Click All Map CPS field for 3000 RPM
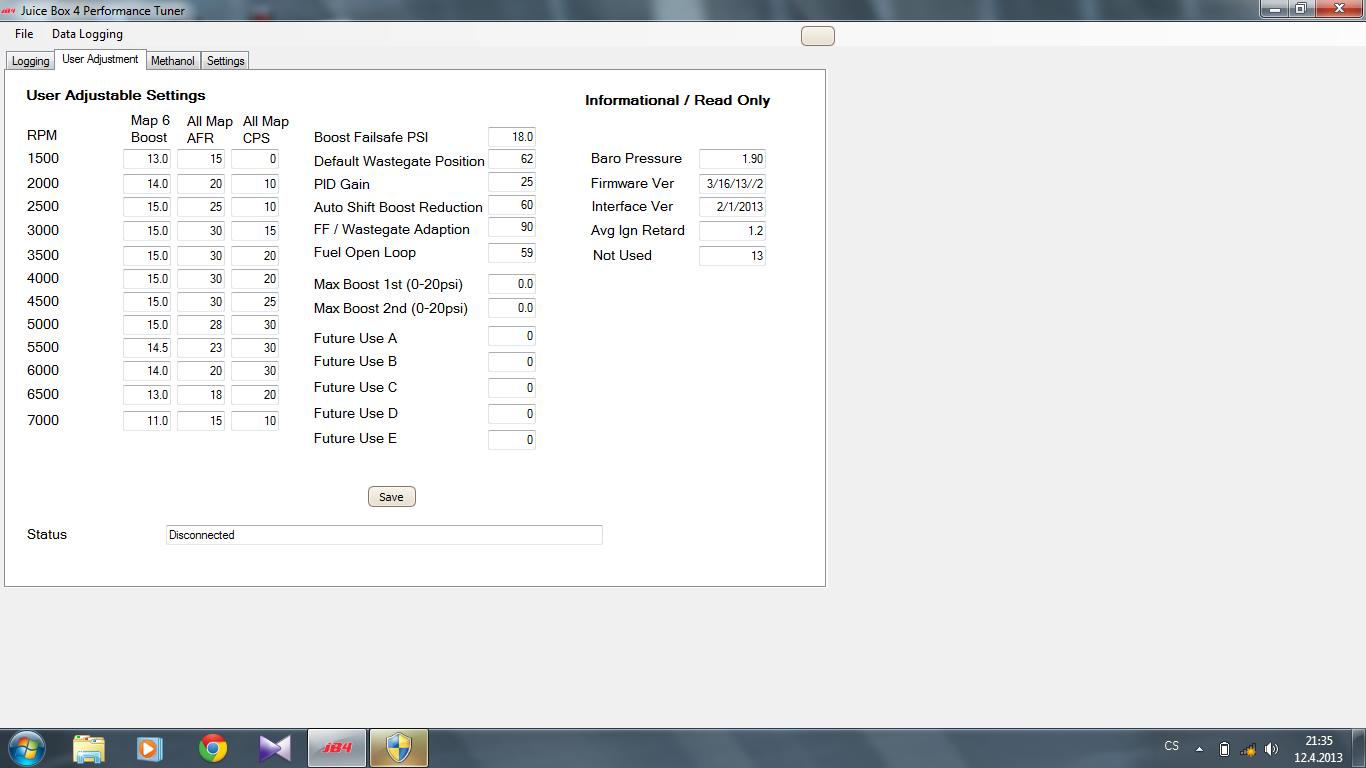The image size is (1366, 768). point(255,231)
